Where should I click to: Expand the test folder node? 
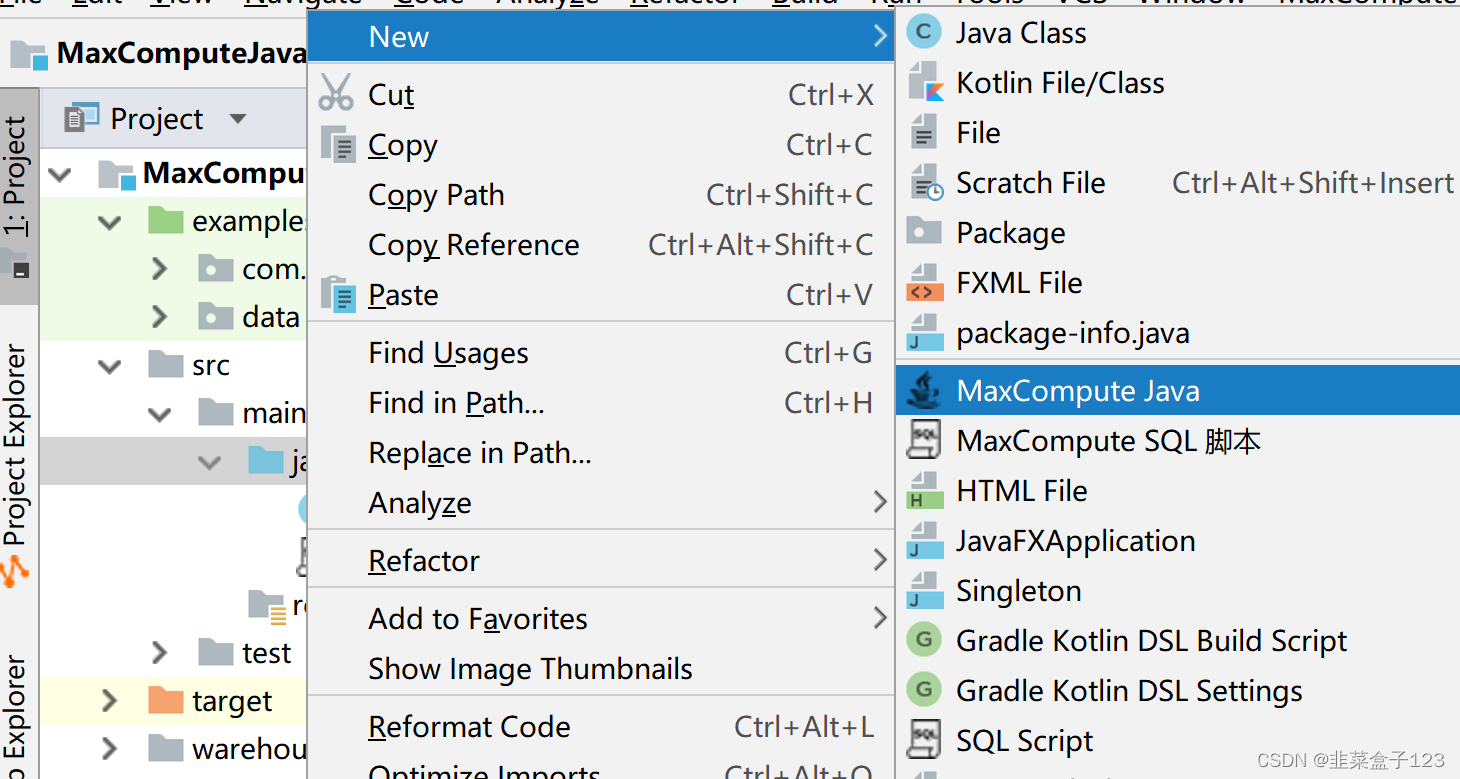pyautogui.click(x=159, y=654)
